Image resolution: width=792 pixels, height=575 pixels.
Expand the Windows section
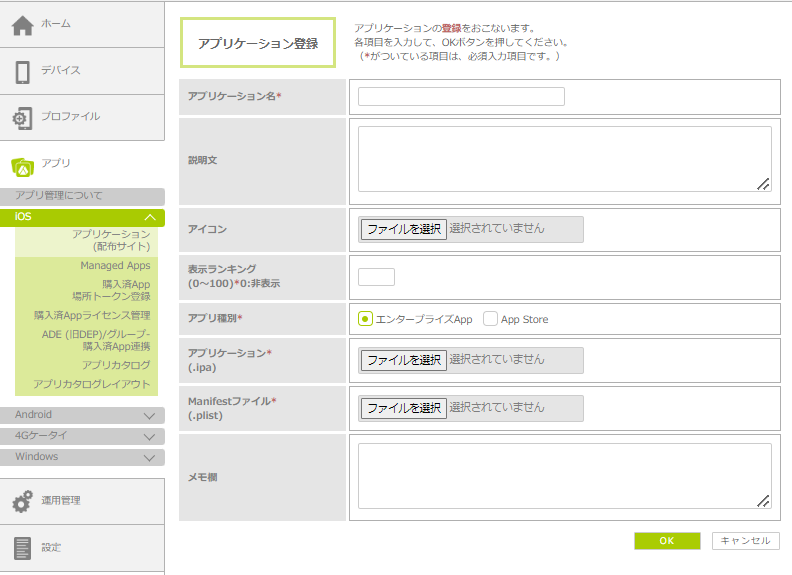coord(149,457)
